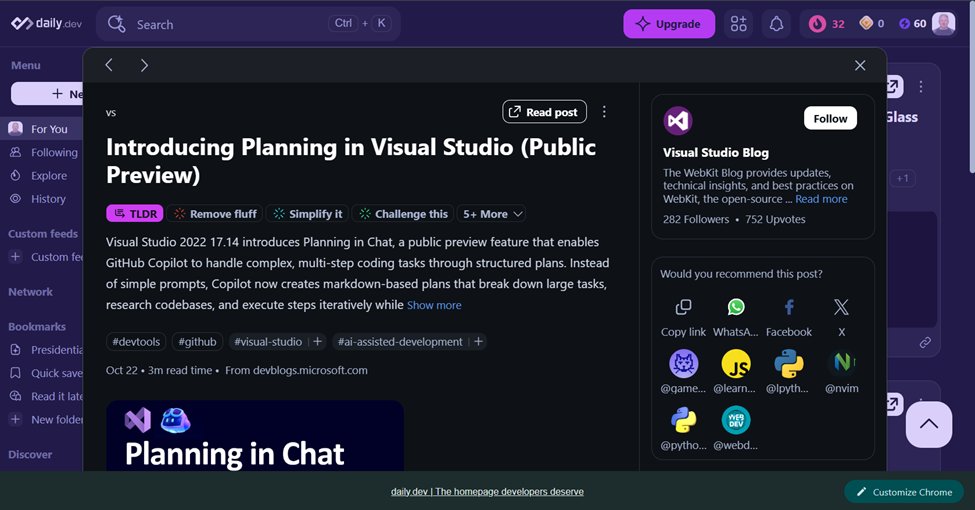
Task: Go to previous post arrow
Action: click(x=109, y=65)
